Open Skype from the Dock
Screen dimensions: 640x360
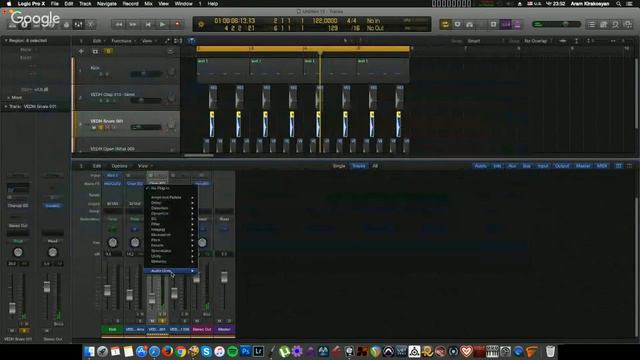pyautogui.click(x=206, y=351)
